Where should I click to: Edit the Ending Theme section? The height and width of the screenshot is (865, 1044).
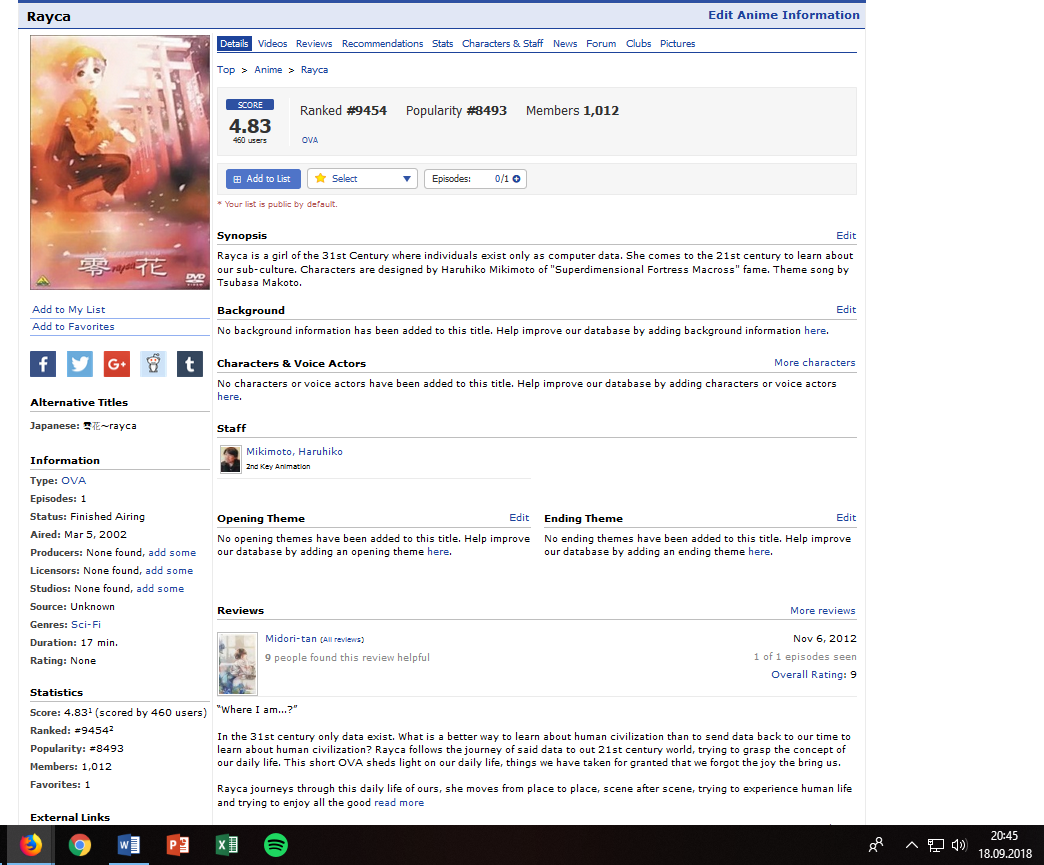(846, 517)
